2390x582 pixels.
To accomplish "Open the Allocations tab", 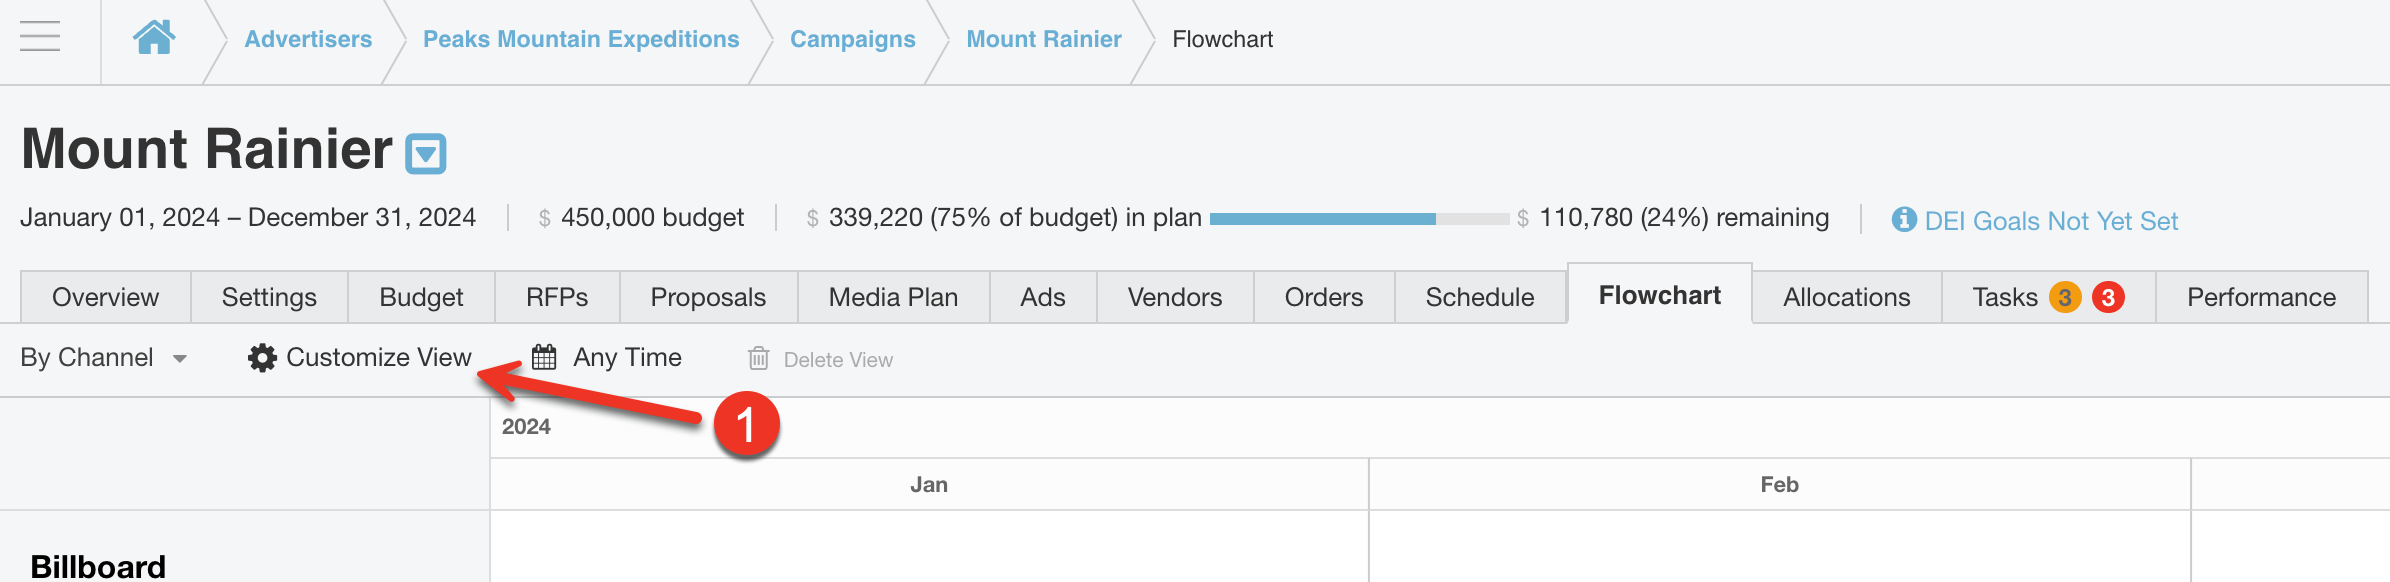I will 1846,297.
